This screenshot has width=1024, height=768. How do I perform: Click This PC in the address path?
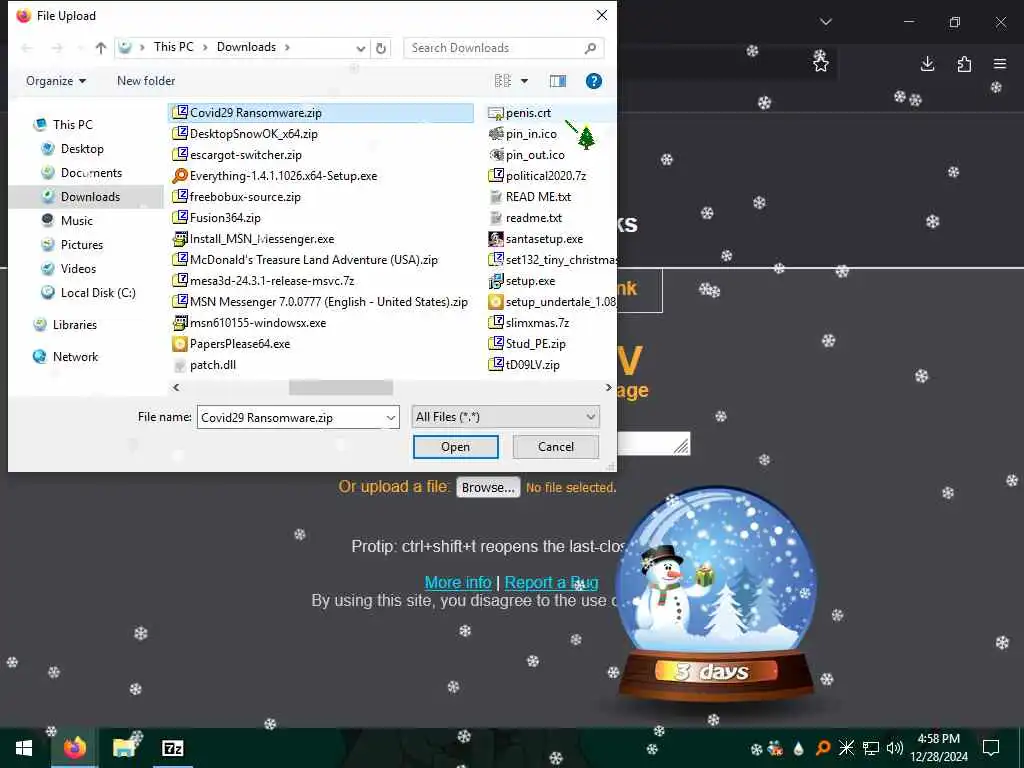pyautogui.click(x=174, y=47)
